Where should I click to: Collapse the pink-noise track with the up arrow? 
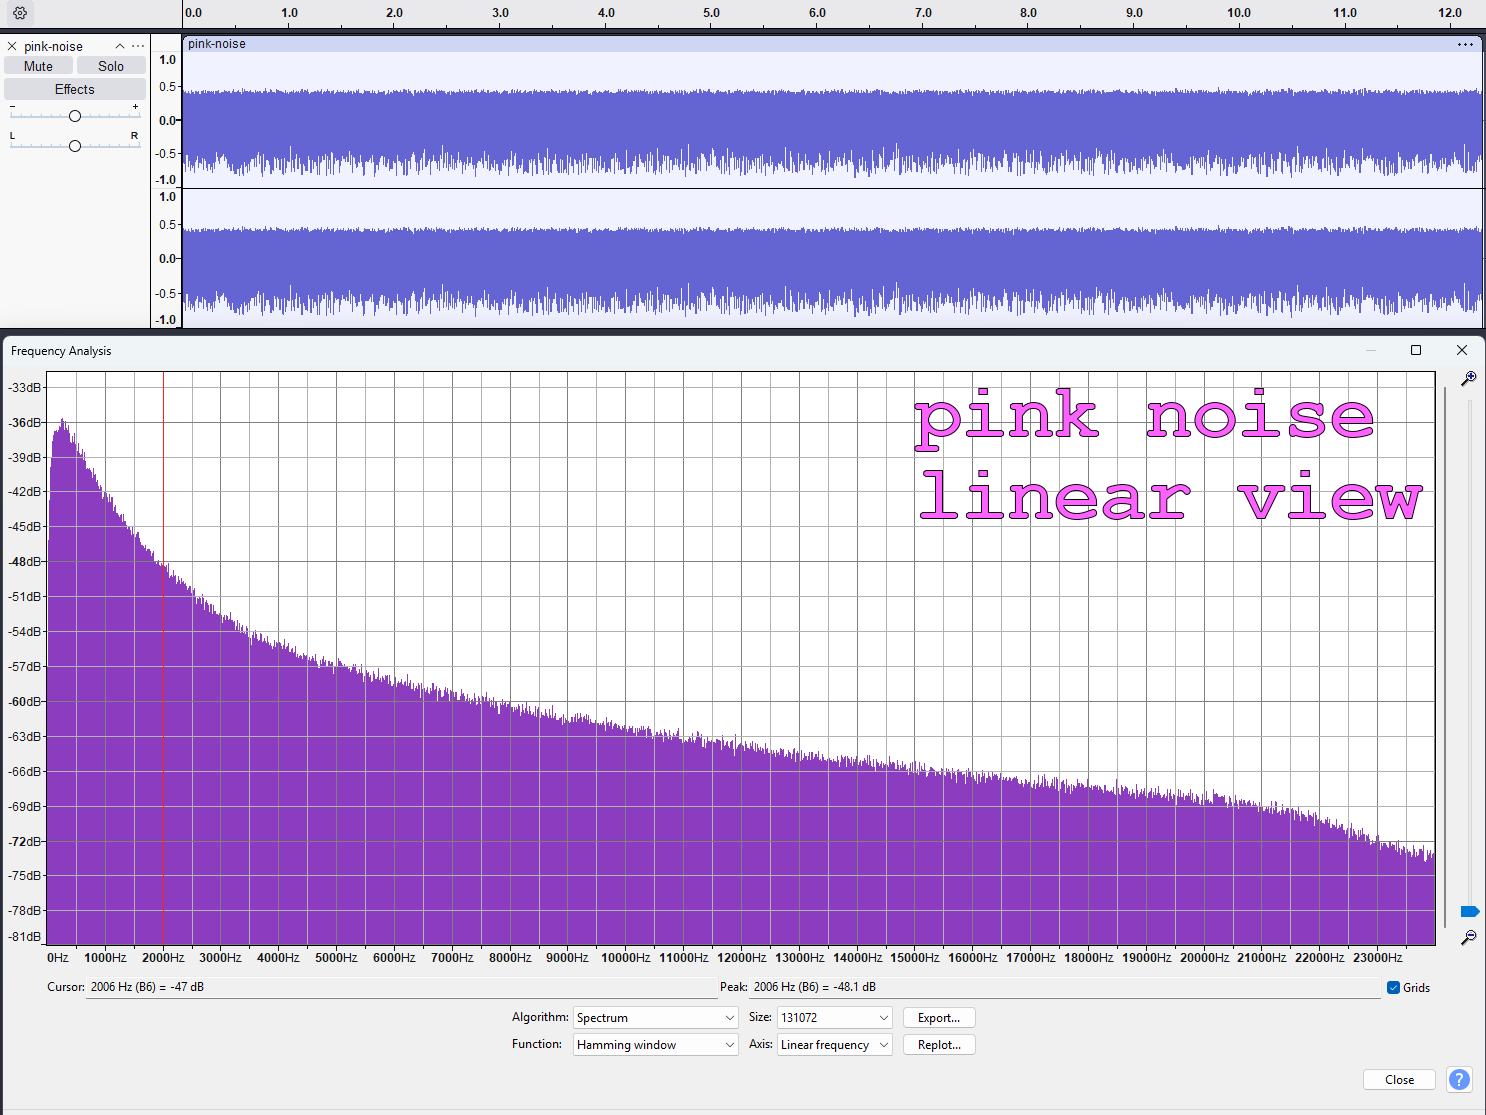tap(120, 46)
